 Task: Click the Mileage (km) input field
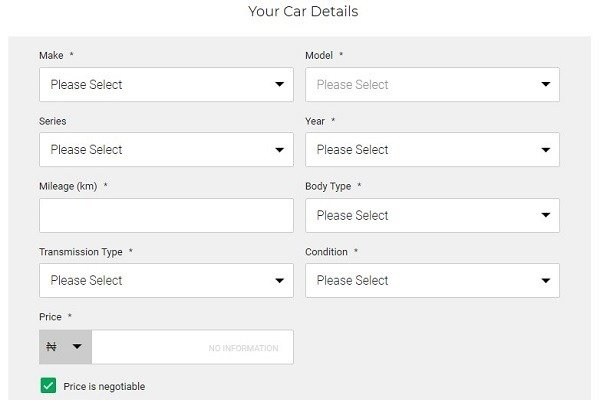(x=166, y=216)
